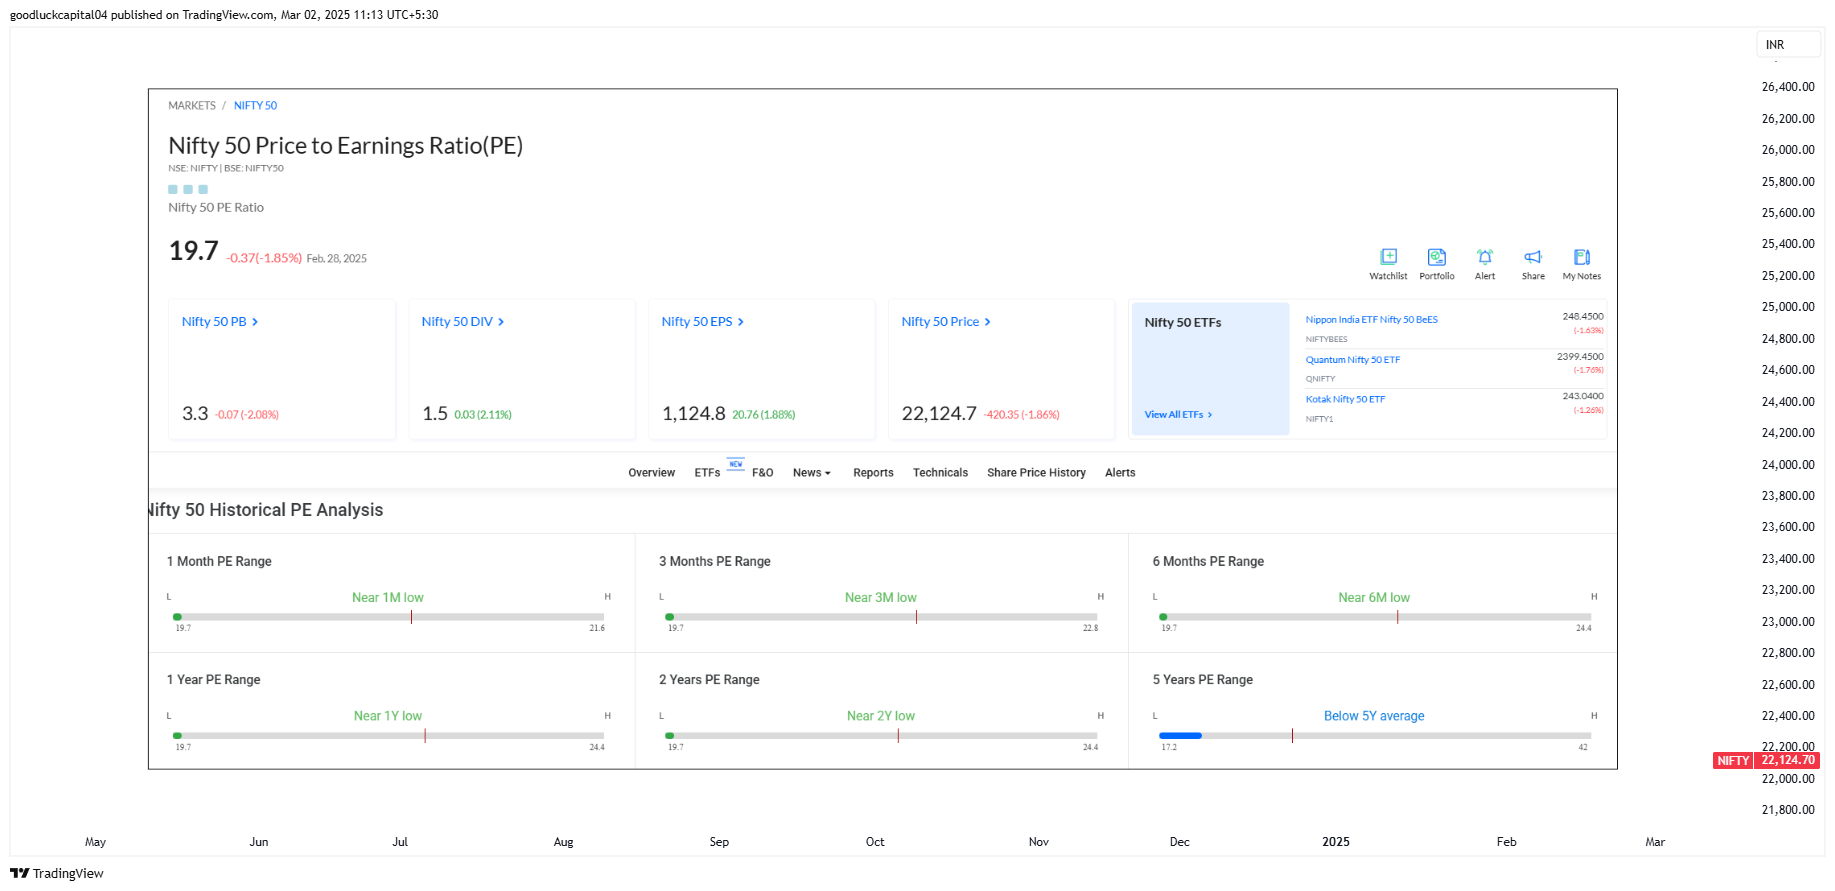
Task: Open the Nifty 50 EPS card link
Action: tap(703, 322)
